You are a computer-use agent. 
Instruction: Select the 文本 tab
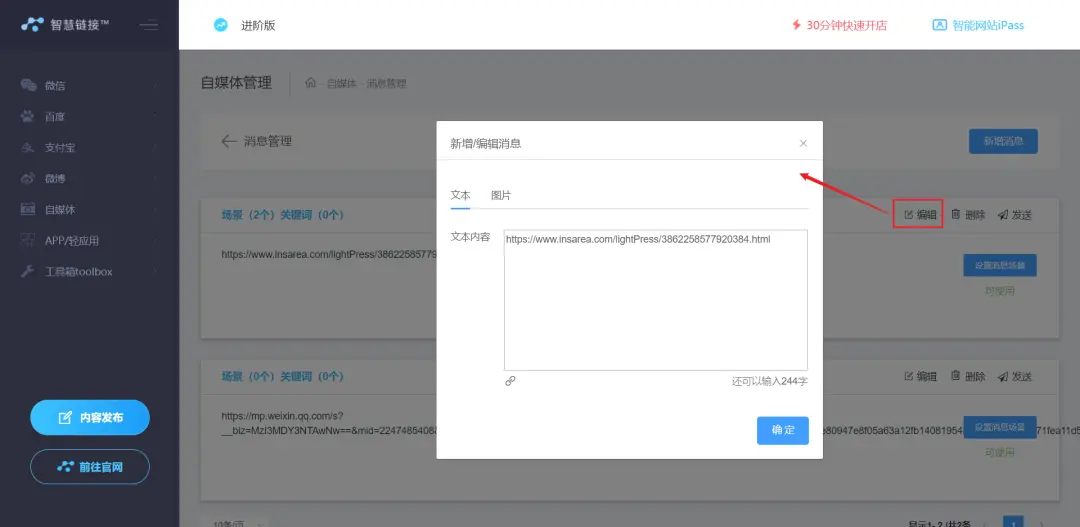(460, 195)
